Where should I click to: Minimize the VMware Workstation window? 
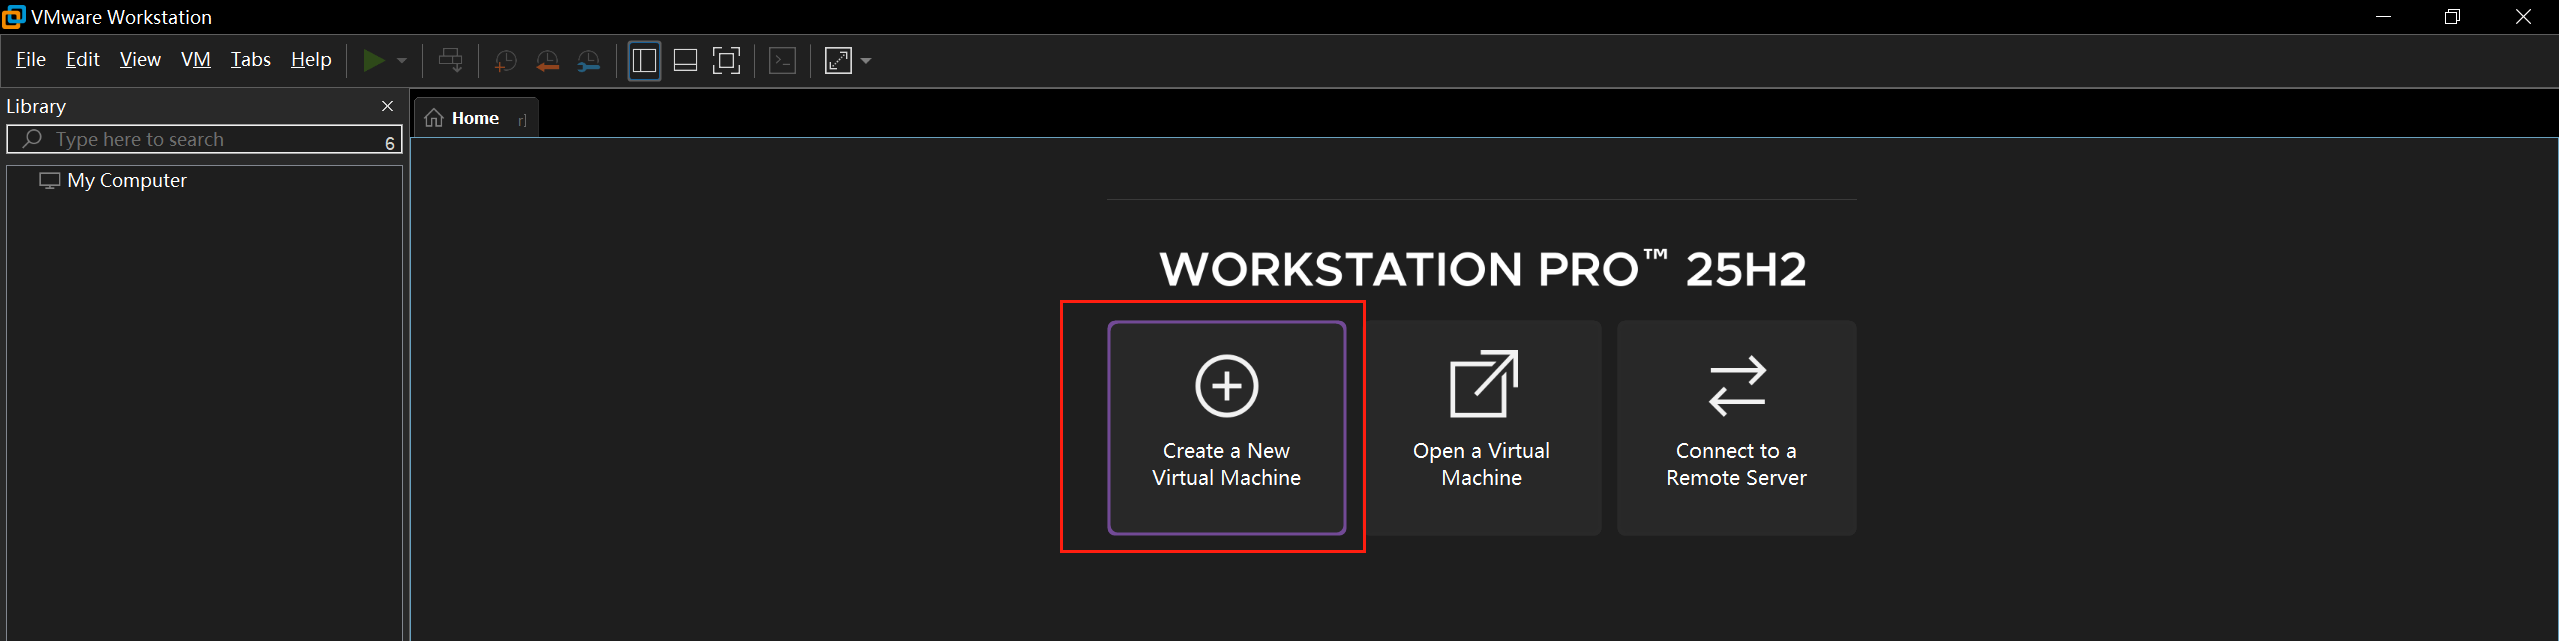[2384, 17]
